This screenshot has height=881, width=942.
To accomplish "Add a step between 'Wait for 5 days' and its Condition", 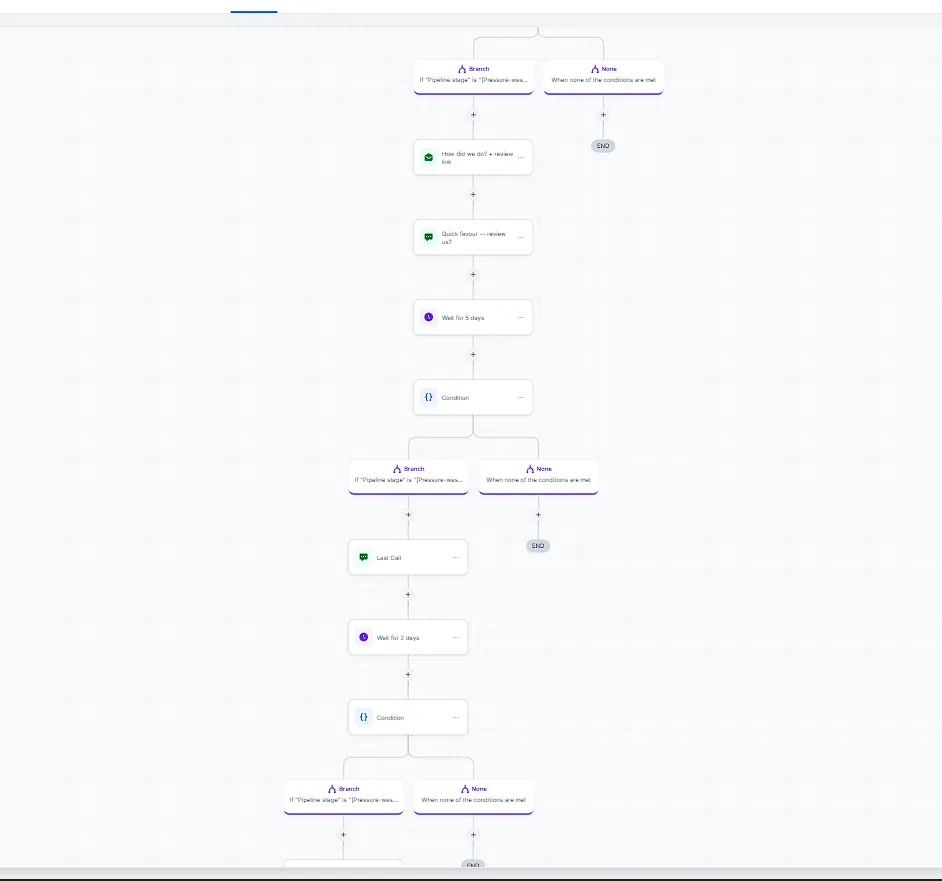I will [473, 355].
